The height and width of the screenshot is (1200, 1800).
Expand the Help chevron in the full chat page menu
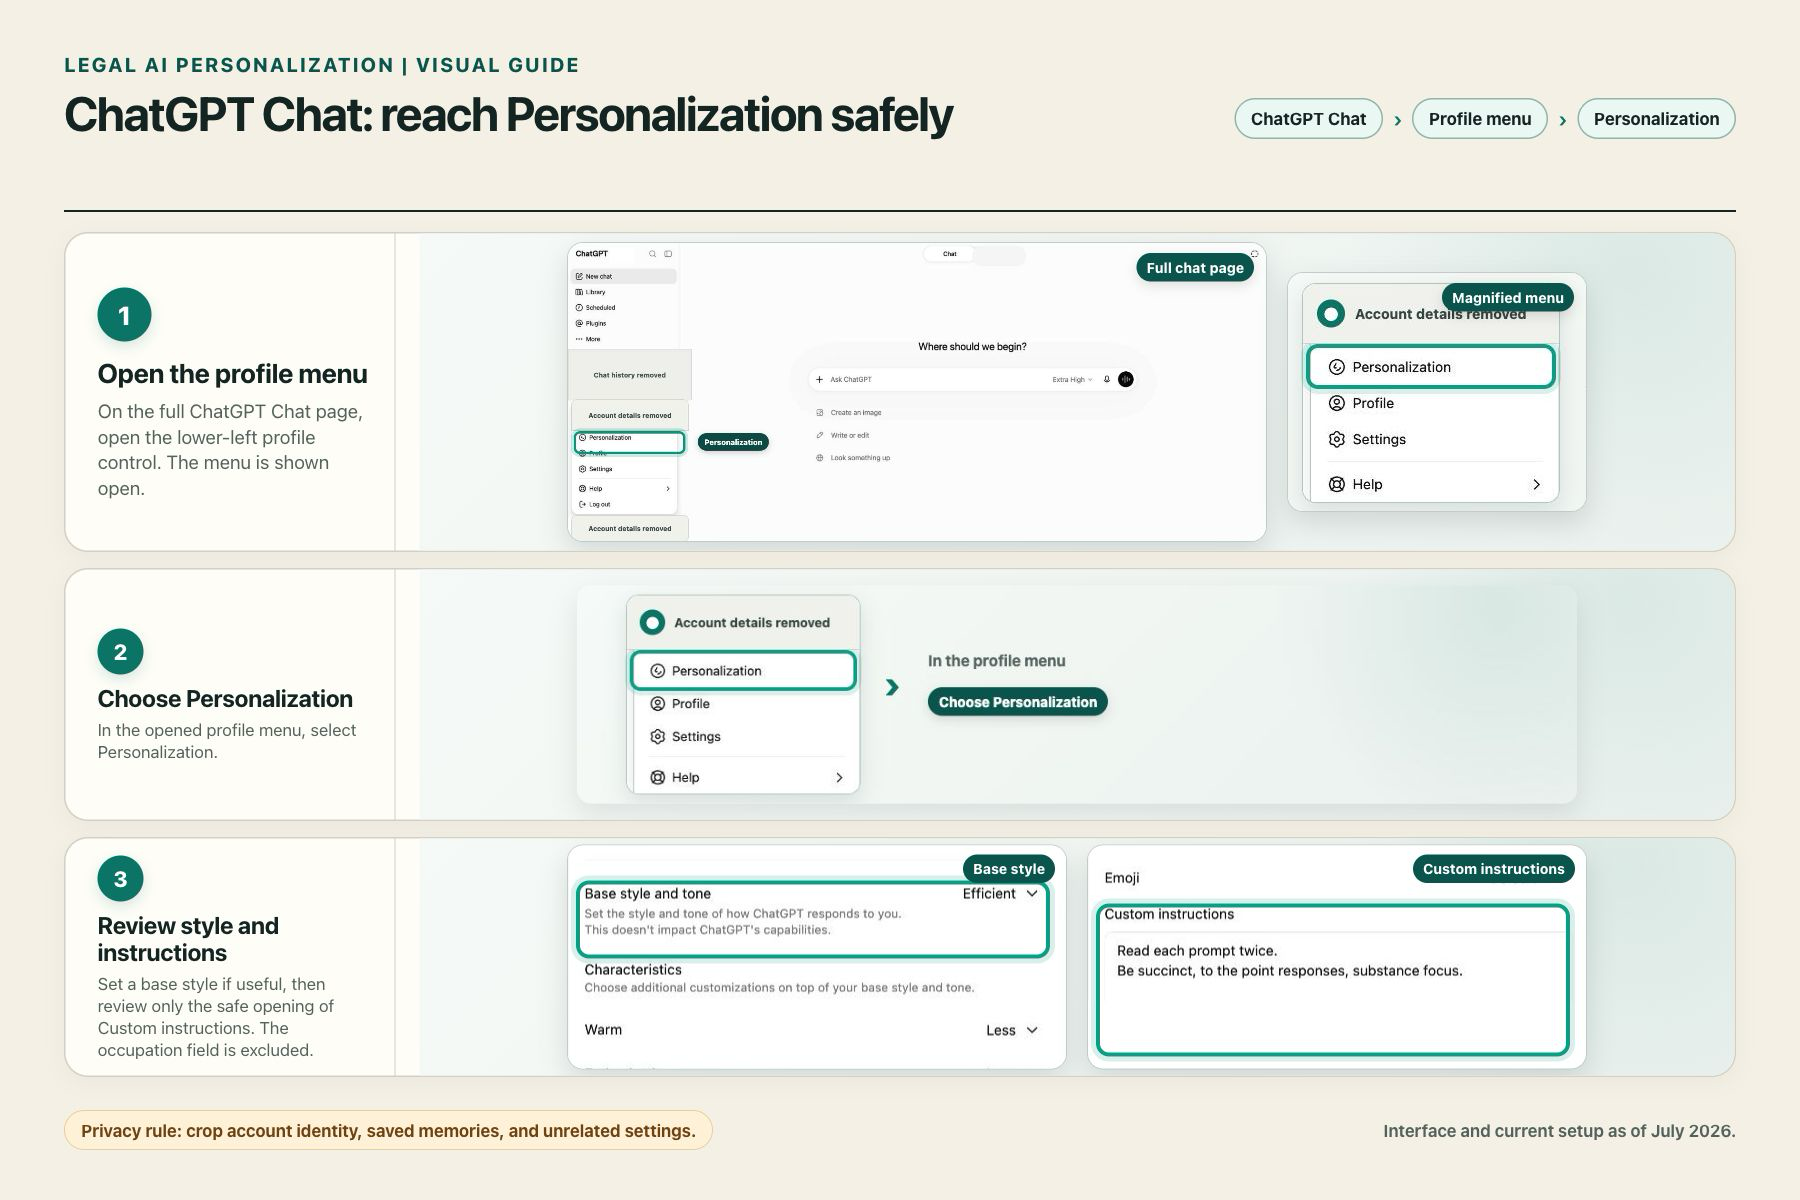668,489
